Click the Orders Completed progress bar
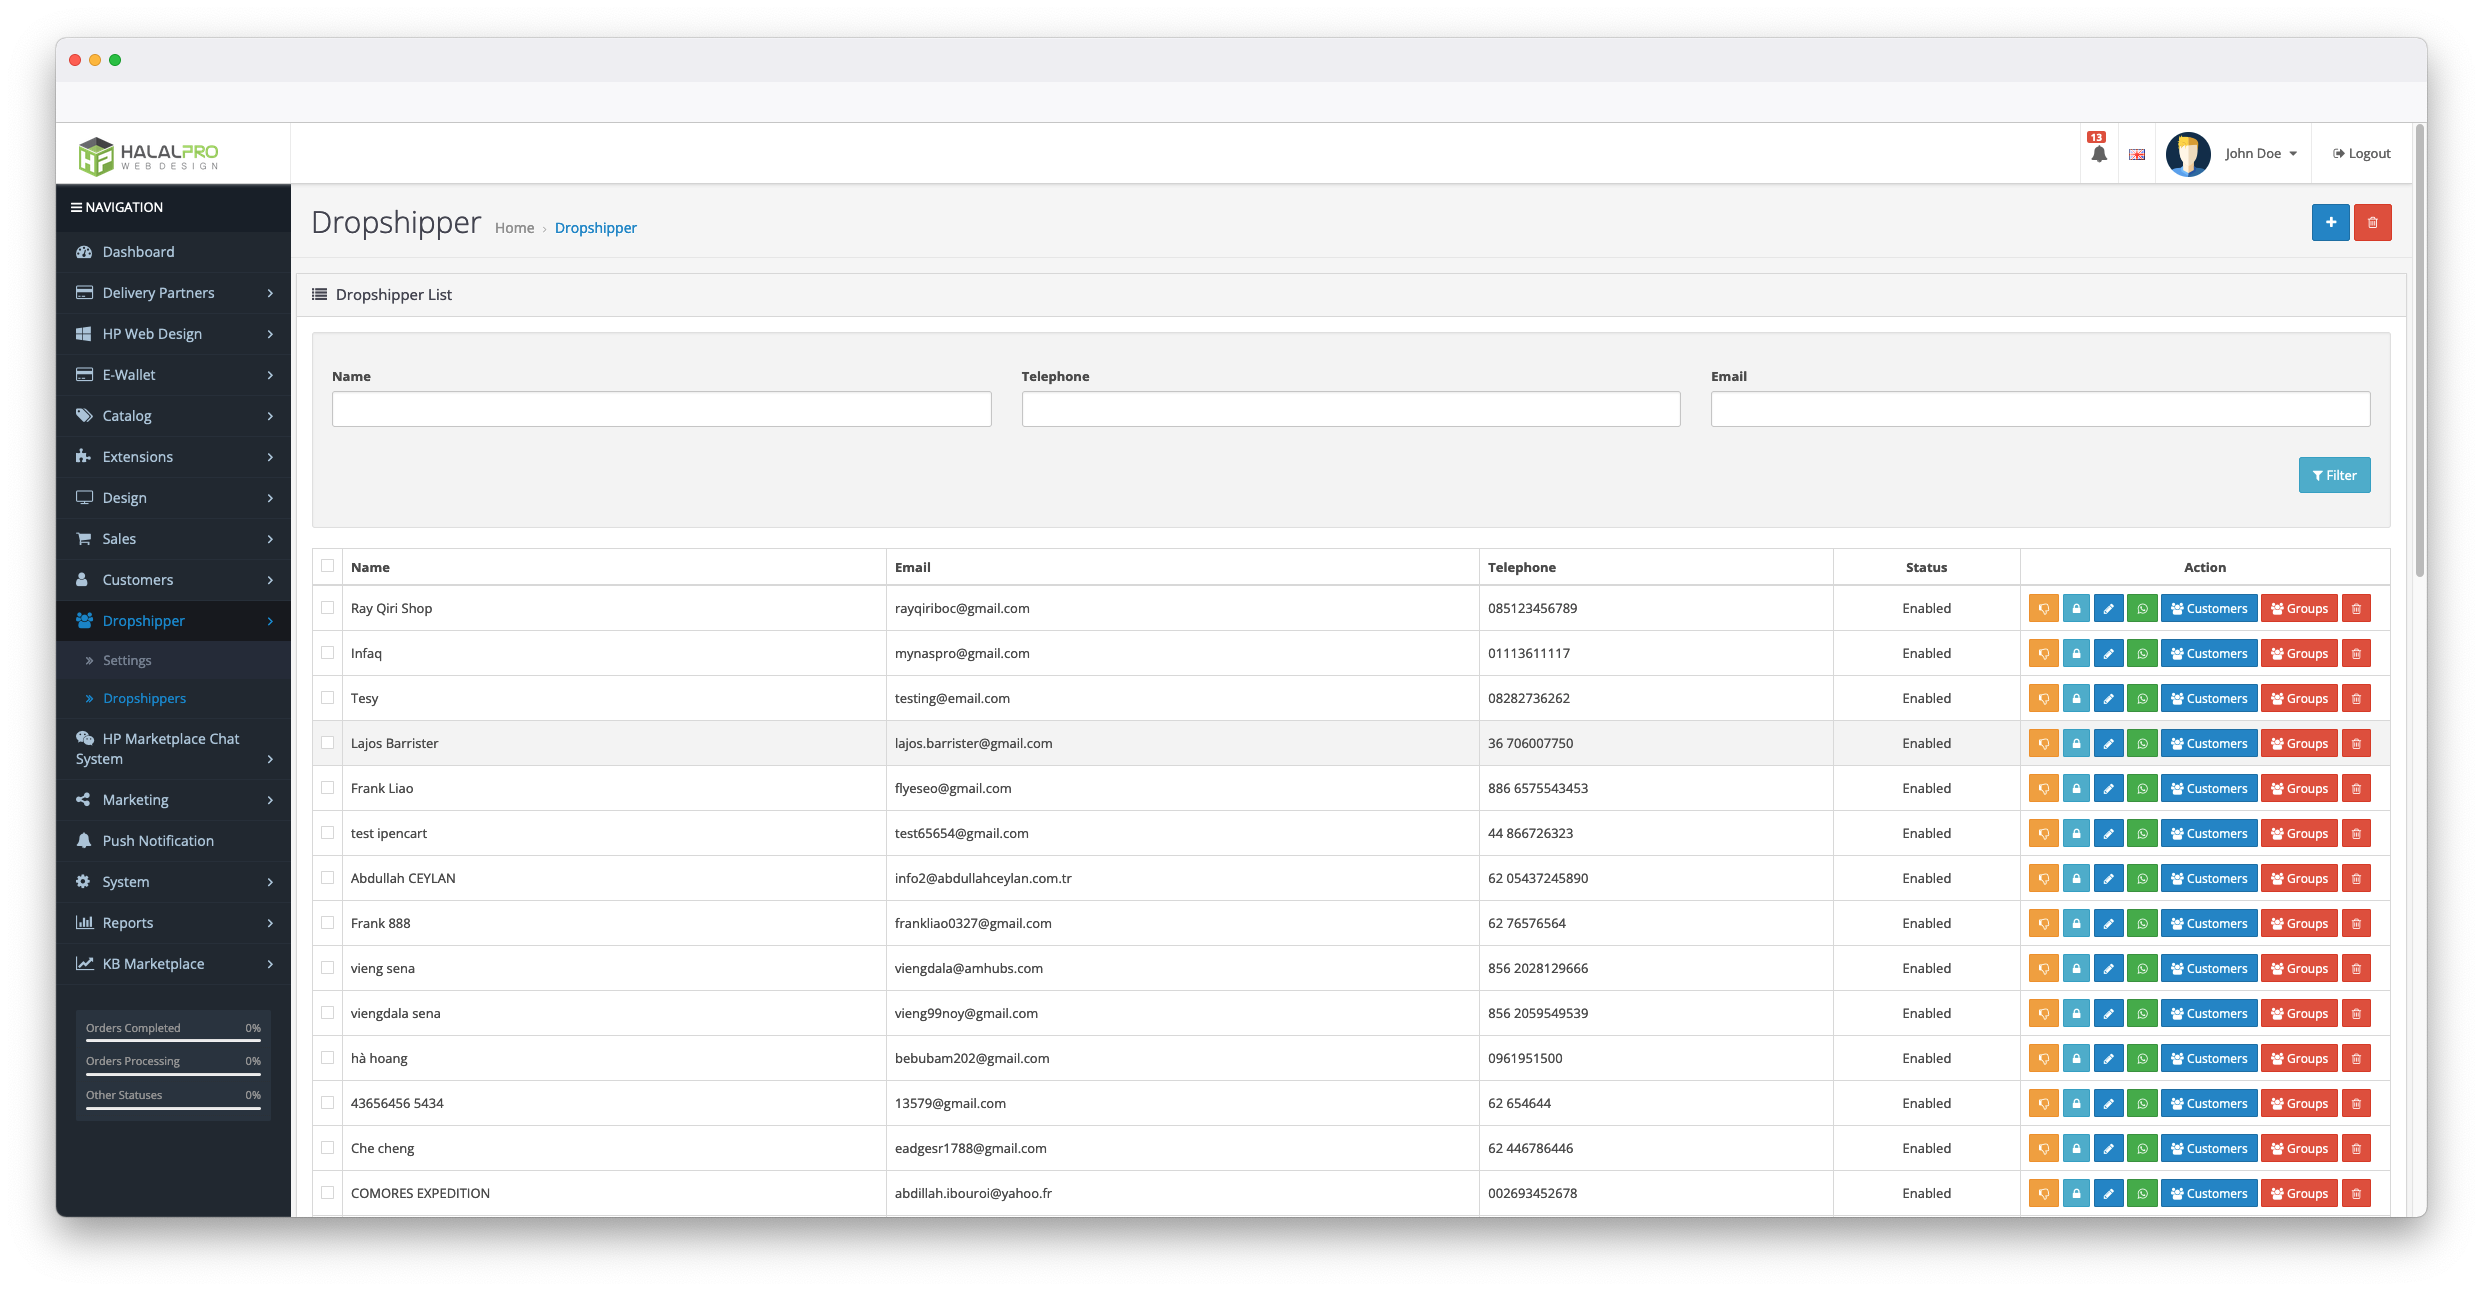The height and width of the screenshot is (1291, 2483). 171,1042
